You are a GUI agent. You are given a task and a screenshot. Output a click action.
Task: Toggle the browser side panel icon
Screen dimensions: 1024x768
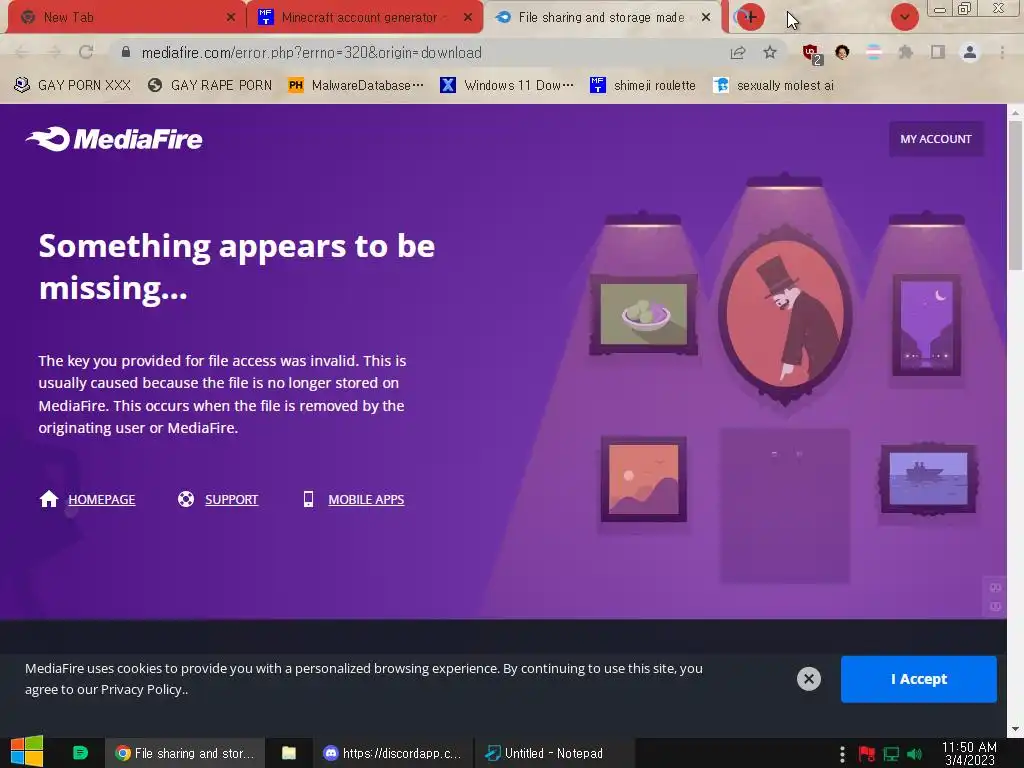pyautogui.click(x=938, y=52)
